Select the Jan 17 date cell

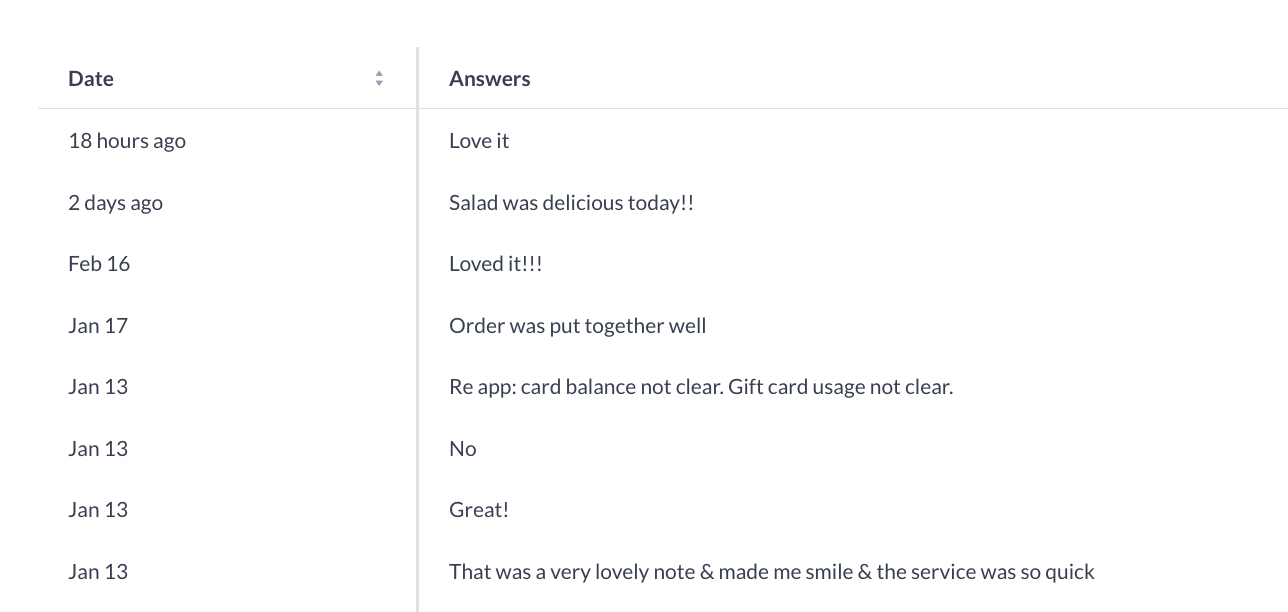(x=98, y=326)
